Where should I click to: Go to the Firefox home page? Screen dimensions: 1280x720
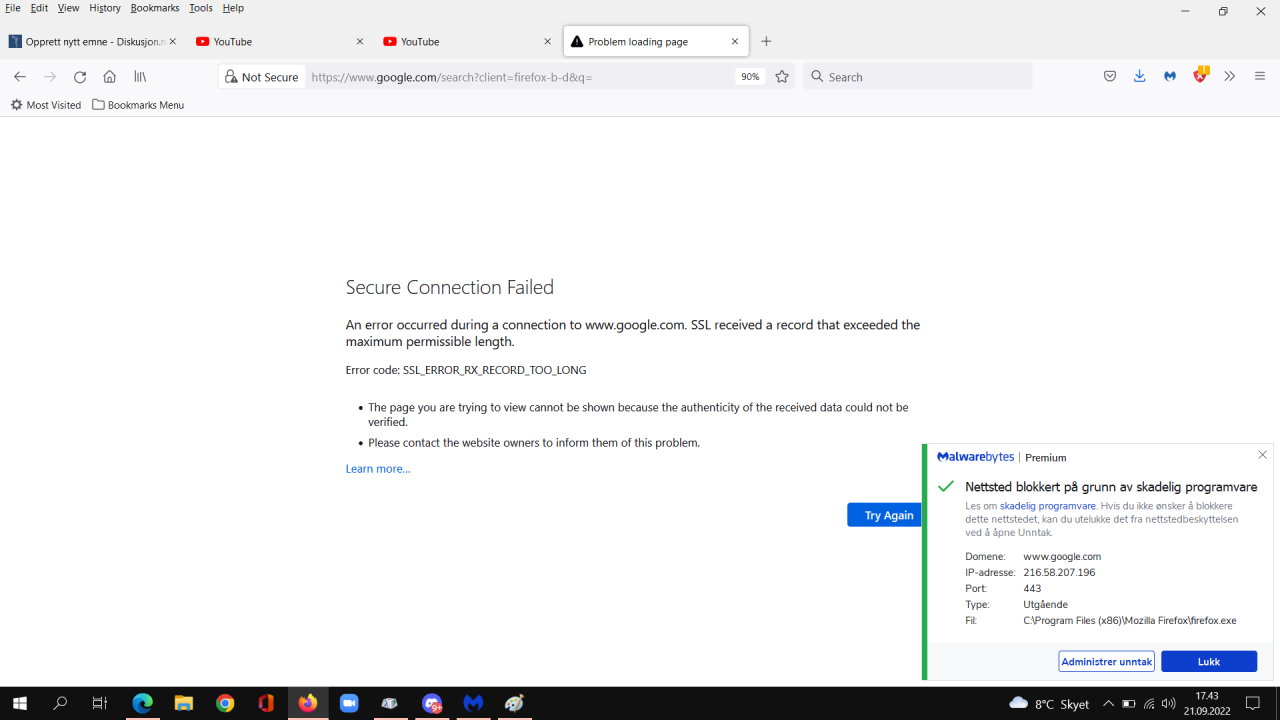coord(110,77)
